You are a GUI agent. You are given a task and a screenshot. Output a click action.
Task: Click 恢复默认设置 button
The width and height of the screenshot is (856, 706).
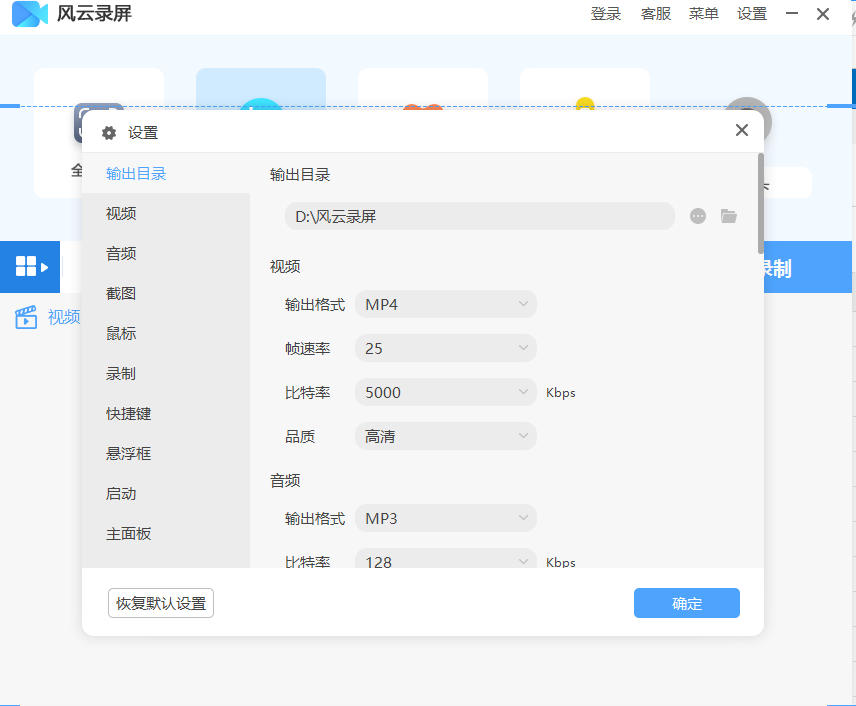161,603
